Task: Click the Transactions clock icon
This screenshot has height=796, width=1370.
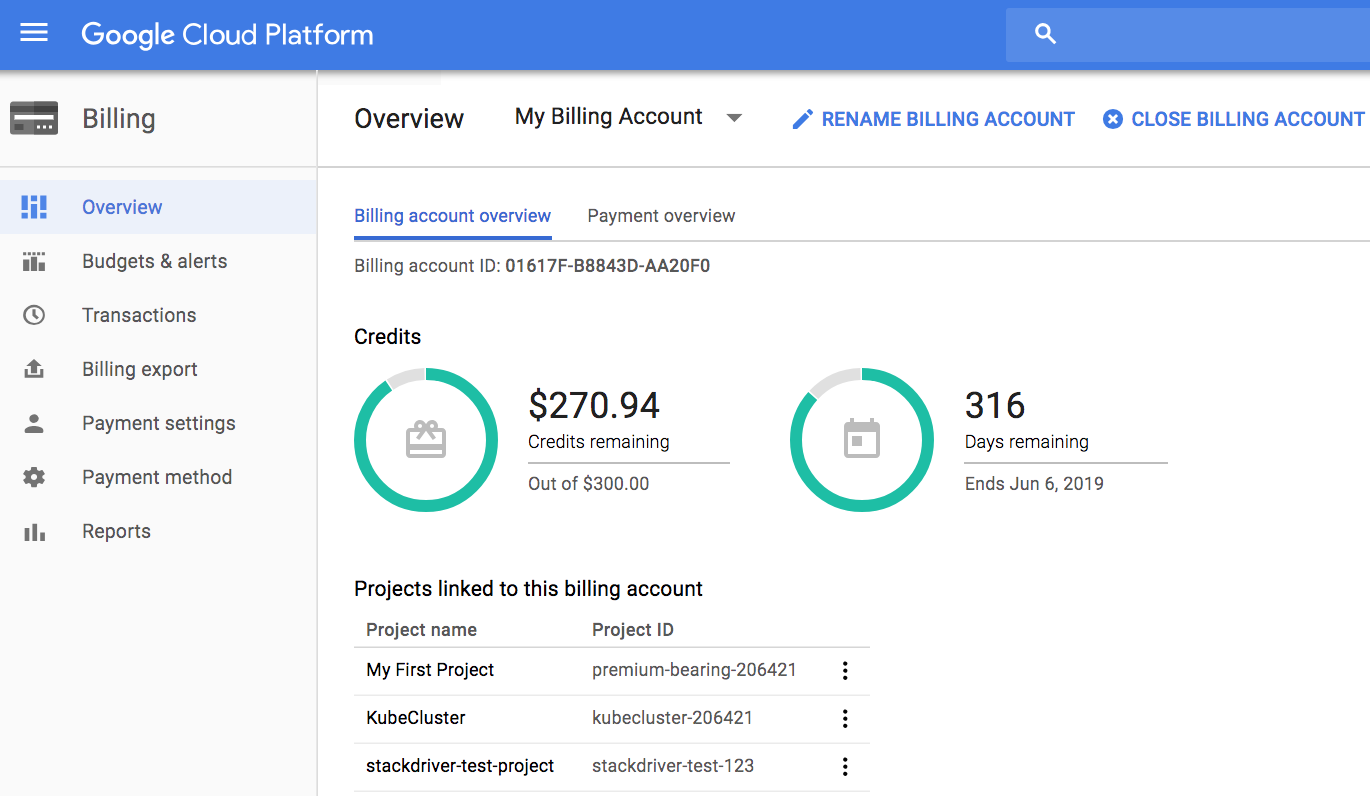Action: 34,315
